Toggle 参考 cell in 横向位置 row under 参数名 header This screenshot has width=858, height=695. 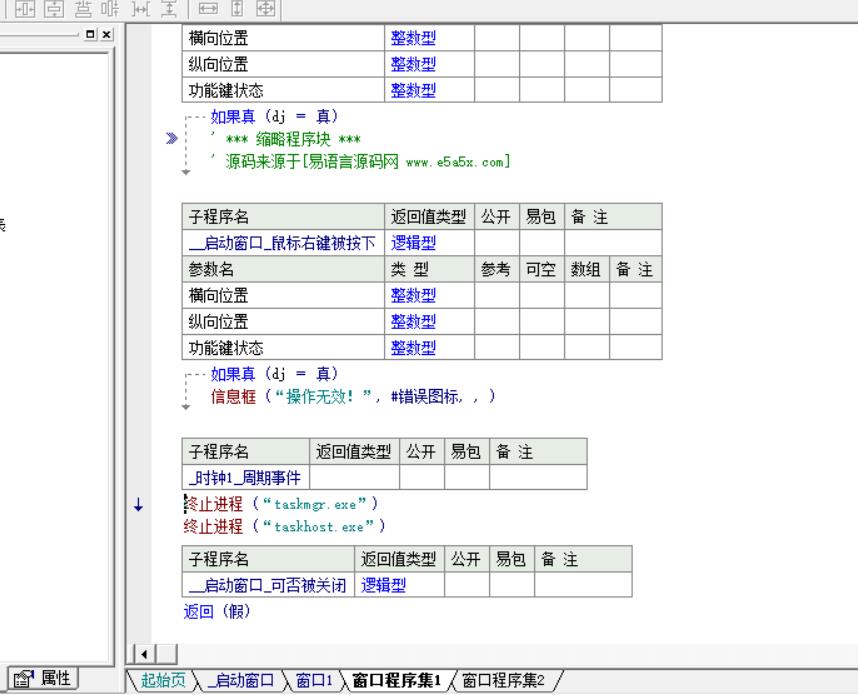tap(496, 296)
